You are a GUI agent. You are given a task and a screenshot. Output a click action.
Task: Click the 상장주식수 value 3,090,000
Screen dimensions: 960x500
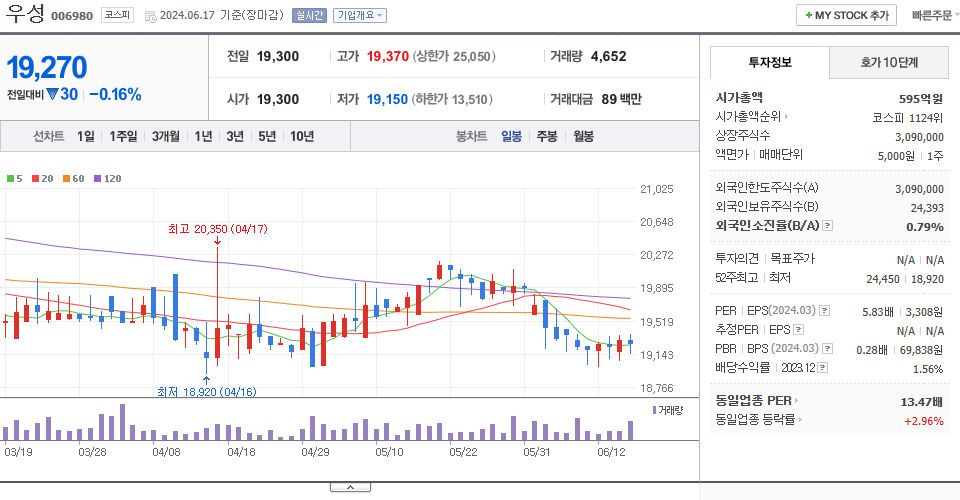click(919, 137)
